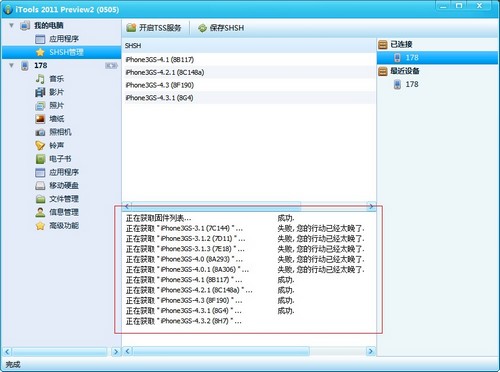Click the SHSH管理 star icon

click(40, 52)
